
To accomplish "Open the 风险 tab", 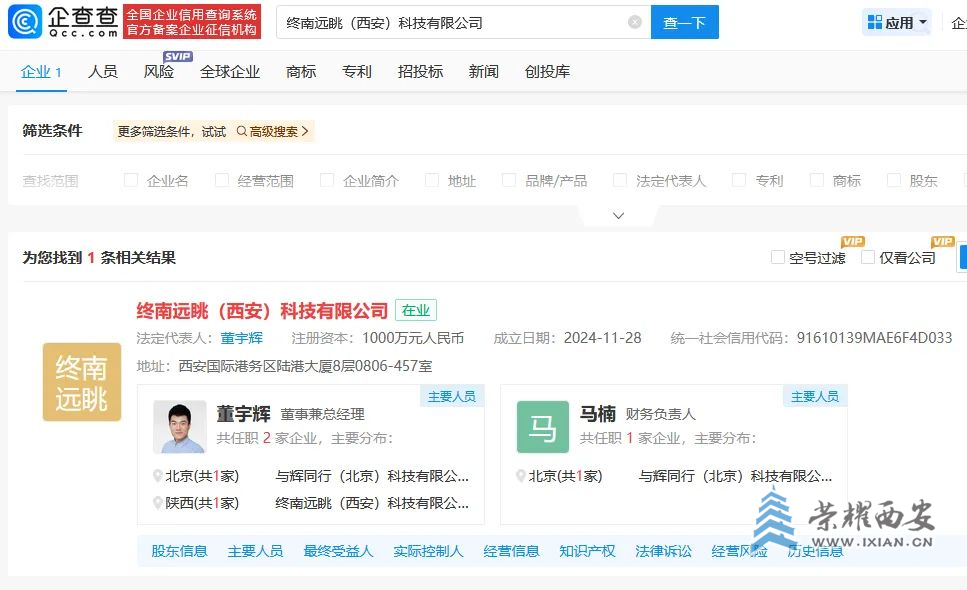I will pos(158,72).
